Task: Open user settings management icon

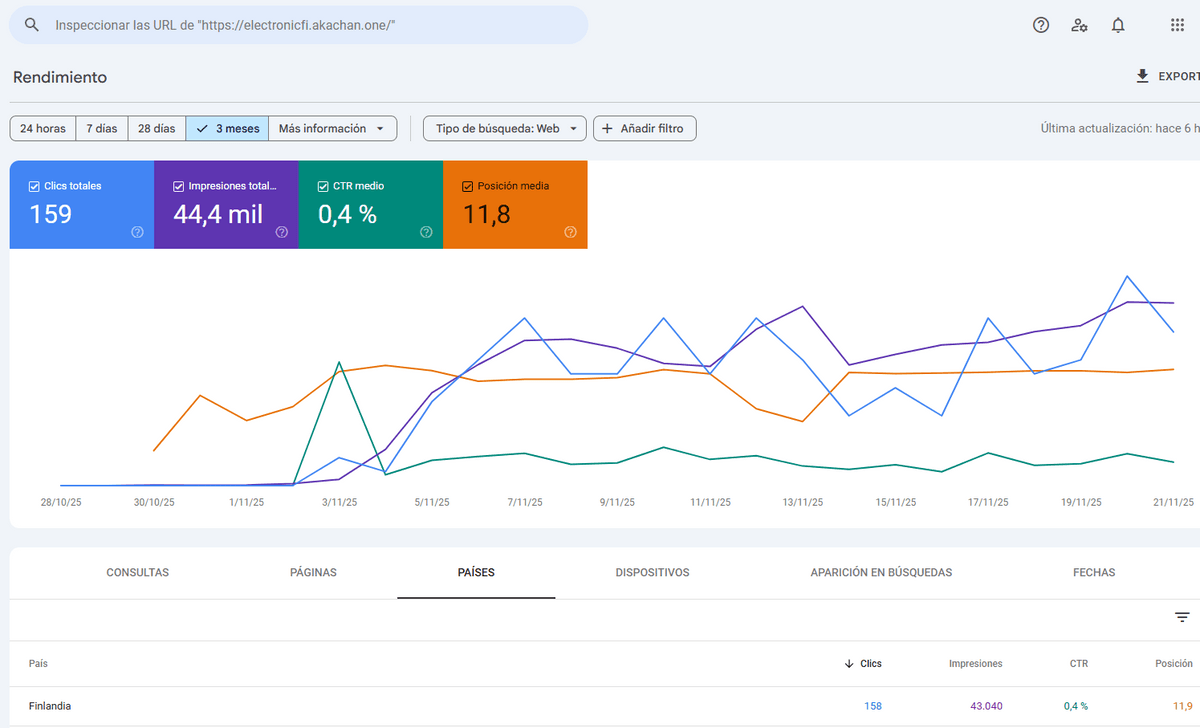Action: click(x=1079, y=25)
